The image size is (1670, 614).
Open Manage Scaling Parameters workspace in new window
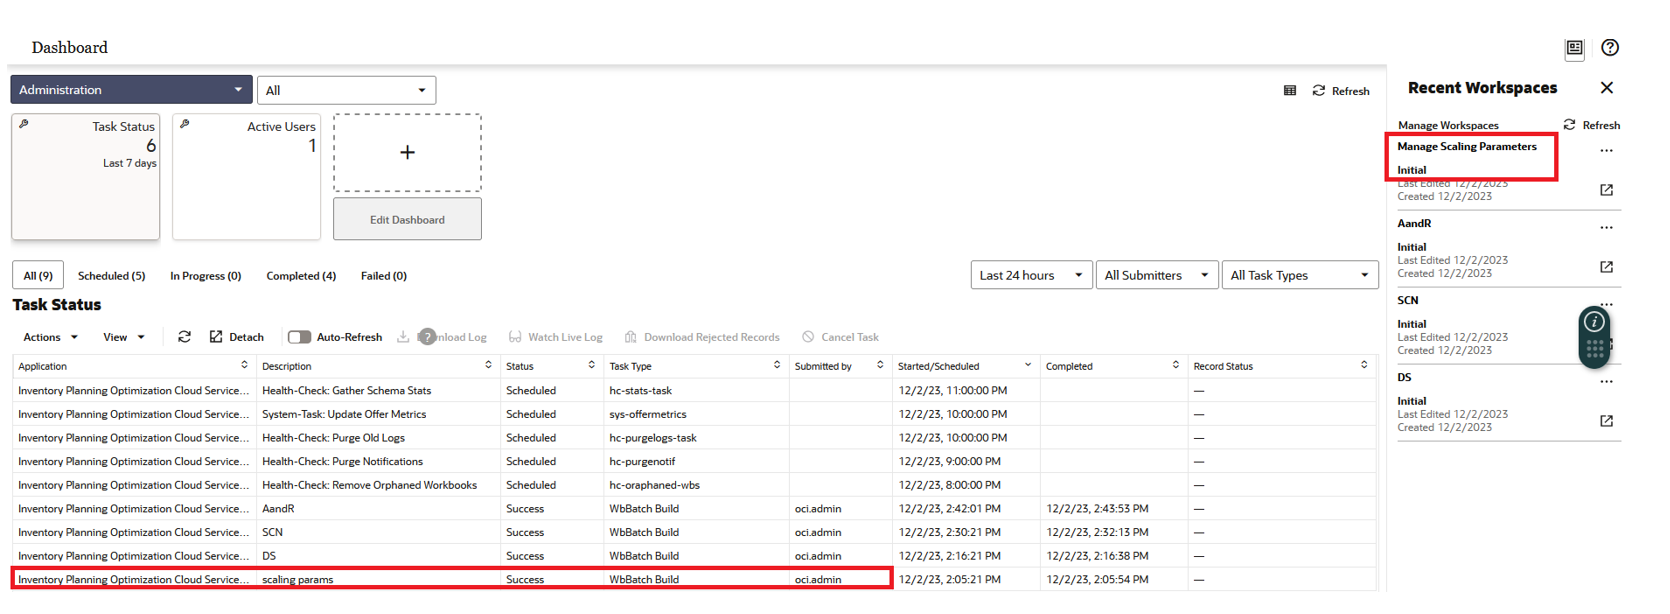click(x=1606, y=190)
